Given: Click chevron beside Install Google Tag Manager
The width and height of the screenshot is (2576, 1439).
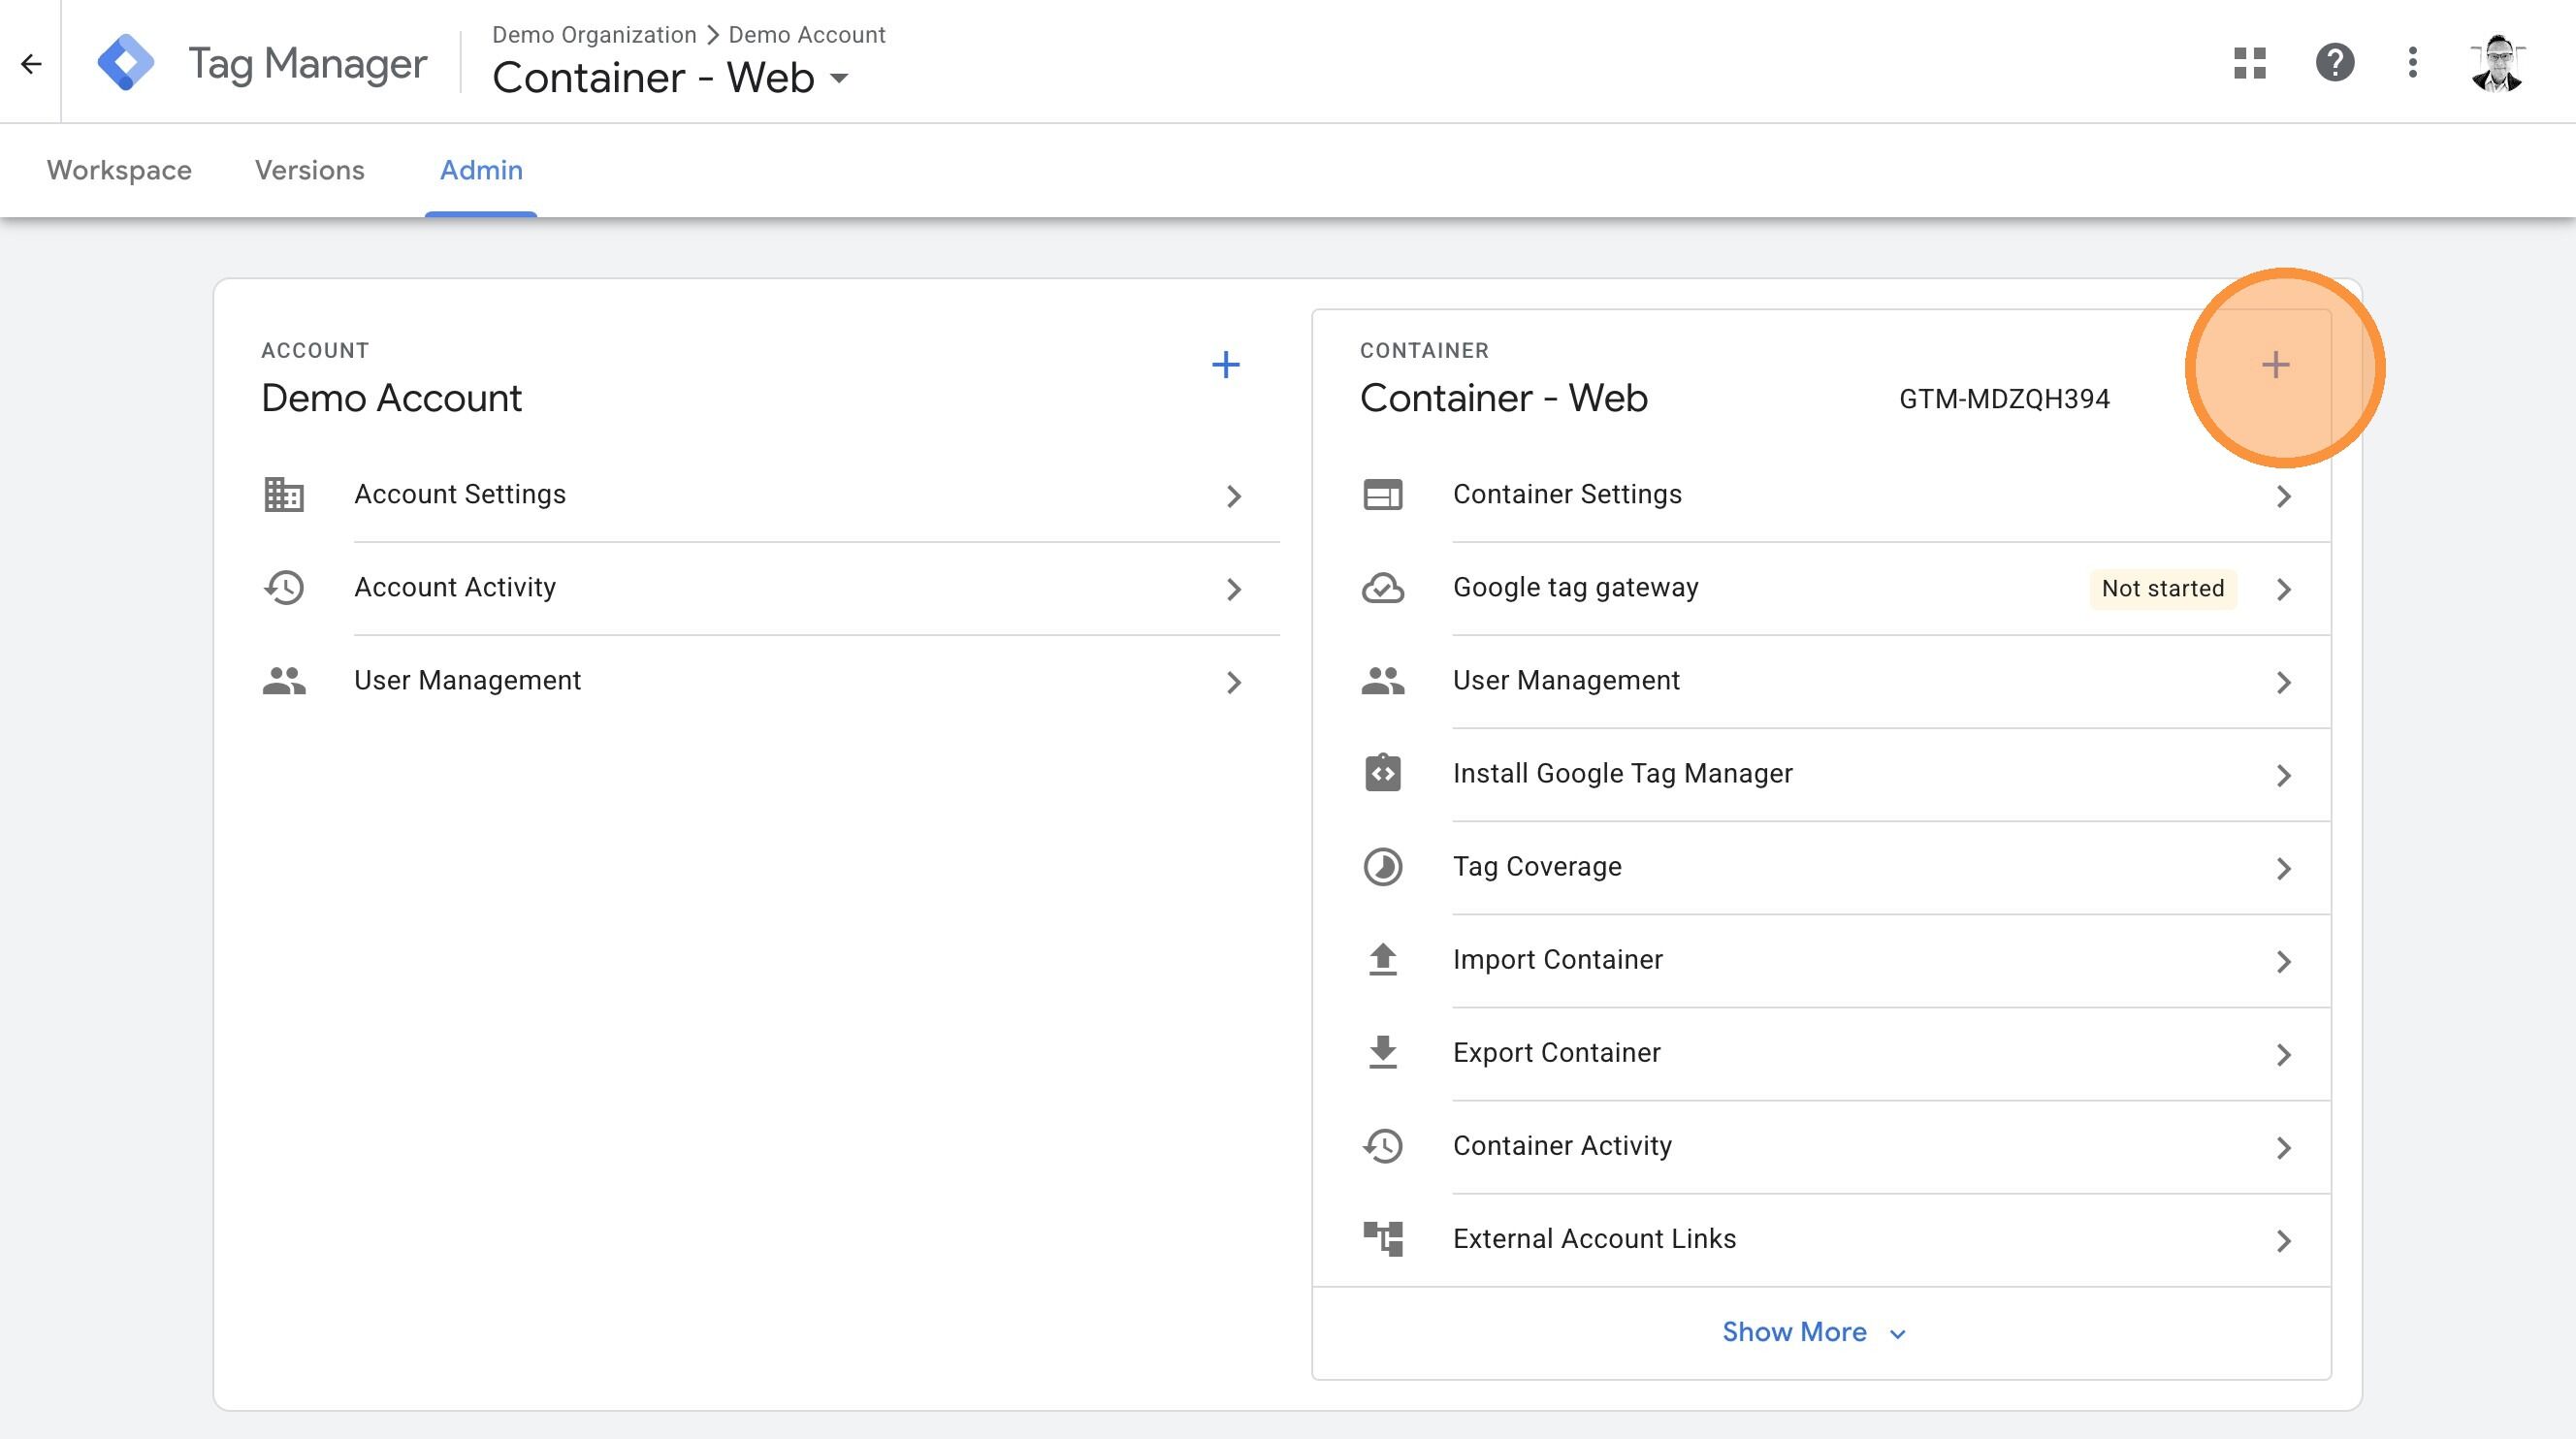Looking at the screenshot, I should click(x=2283, y=775).
